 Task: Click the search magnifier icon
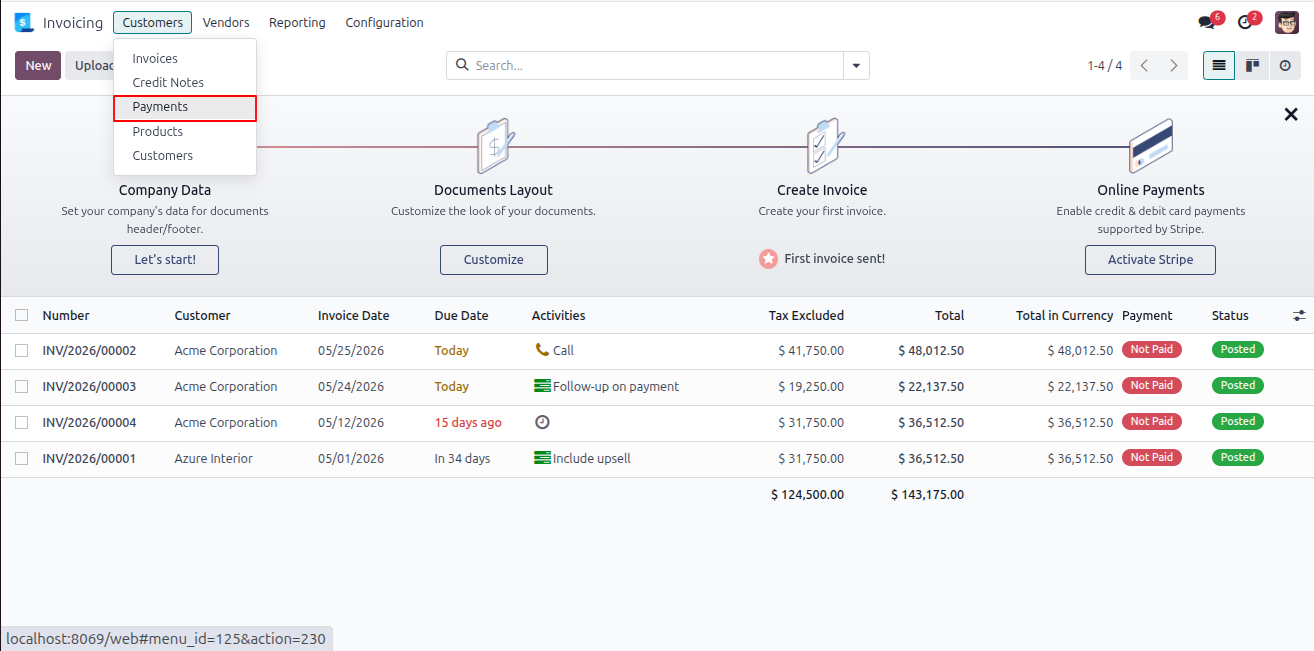coord(462,65)
